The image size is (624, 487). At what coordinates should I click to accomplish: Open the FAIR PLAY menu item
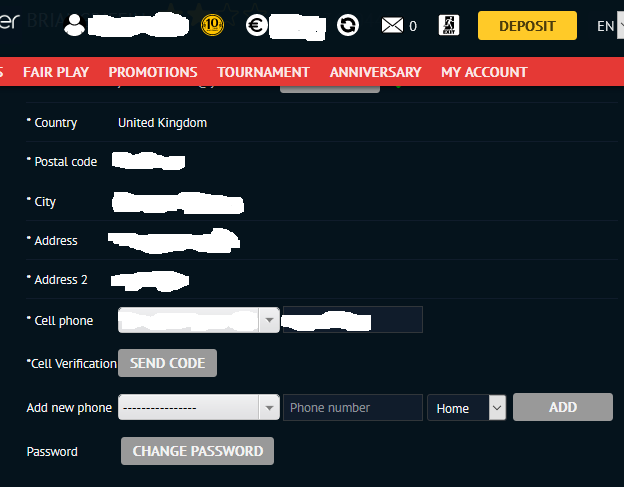coord(56,72)
